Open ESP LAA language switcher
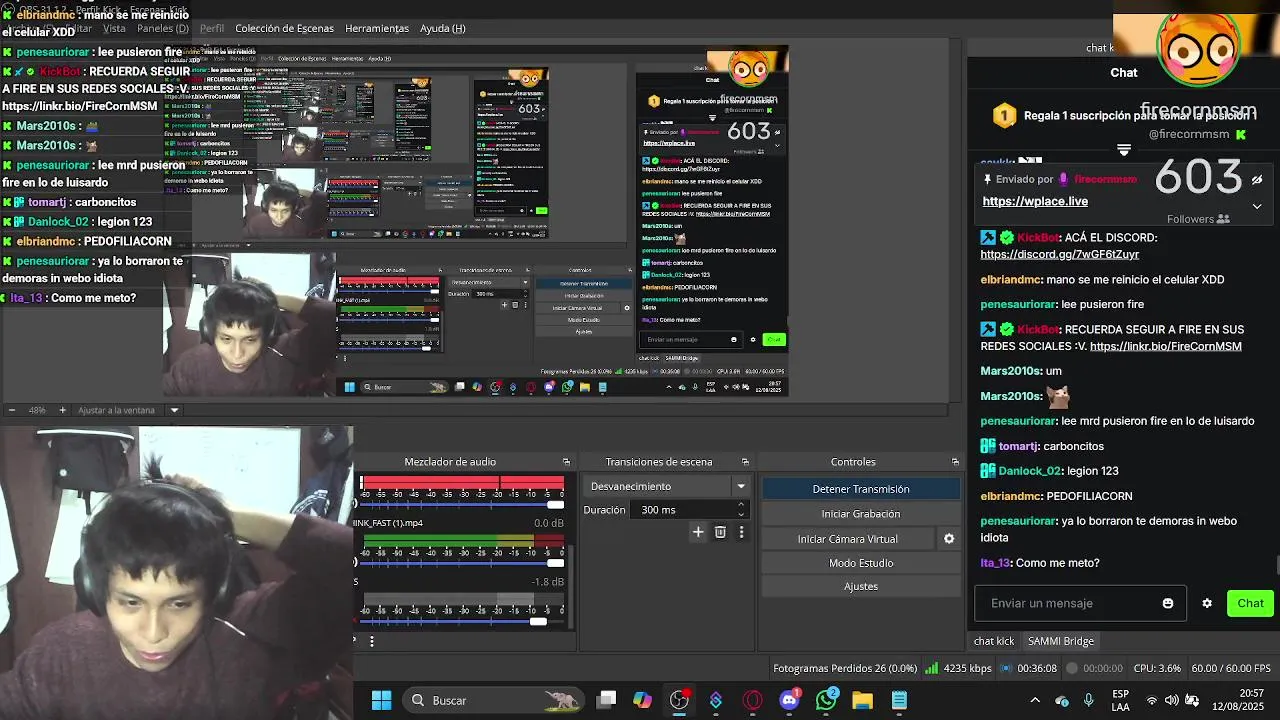The image size is (1280, 720). pyautogui.click(x=1121, y=700)
